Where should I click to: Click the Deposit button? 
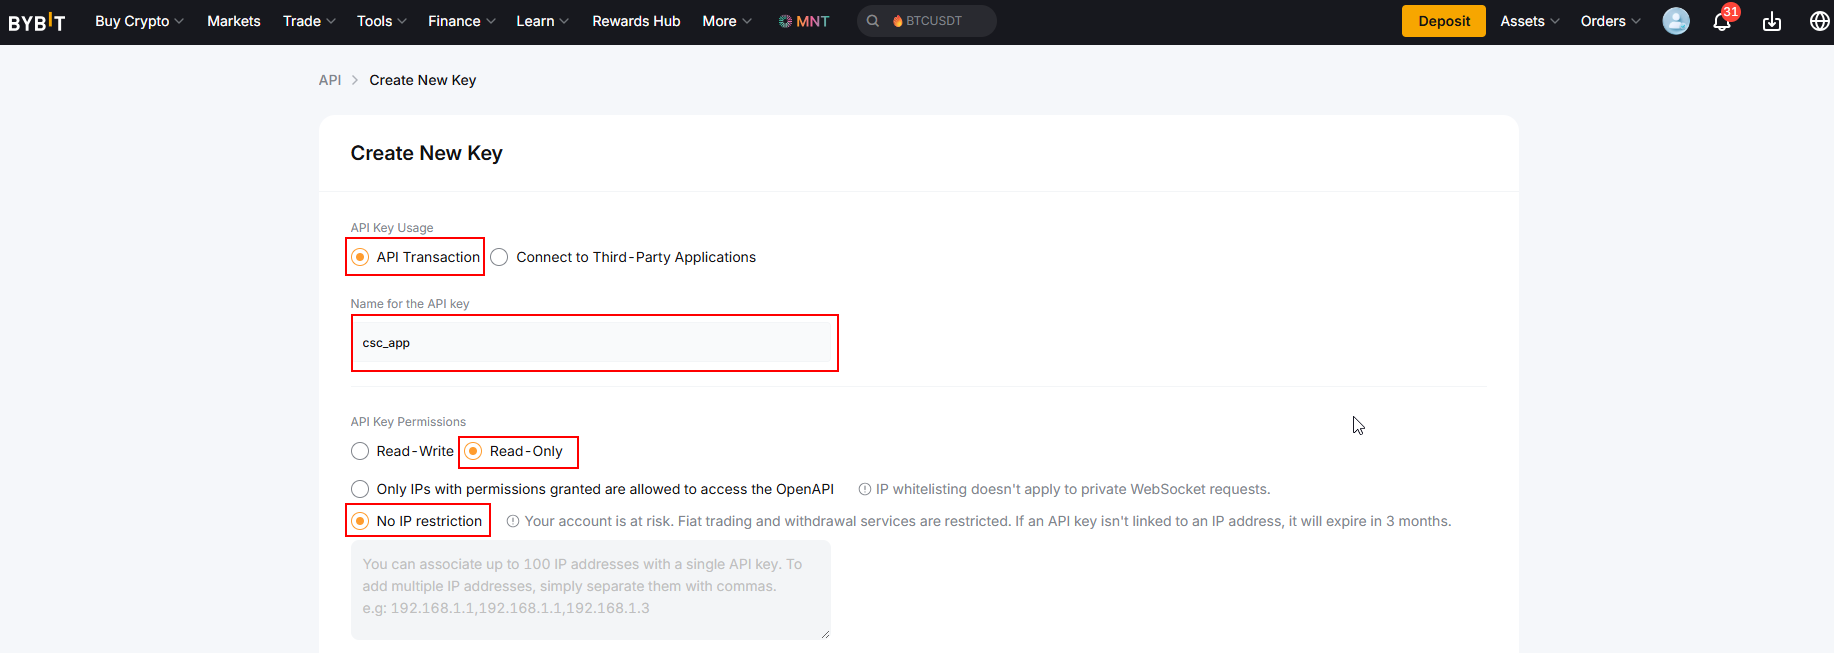click(1444, 21)
